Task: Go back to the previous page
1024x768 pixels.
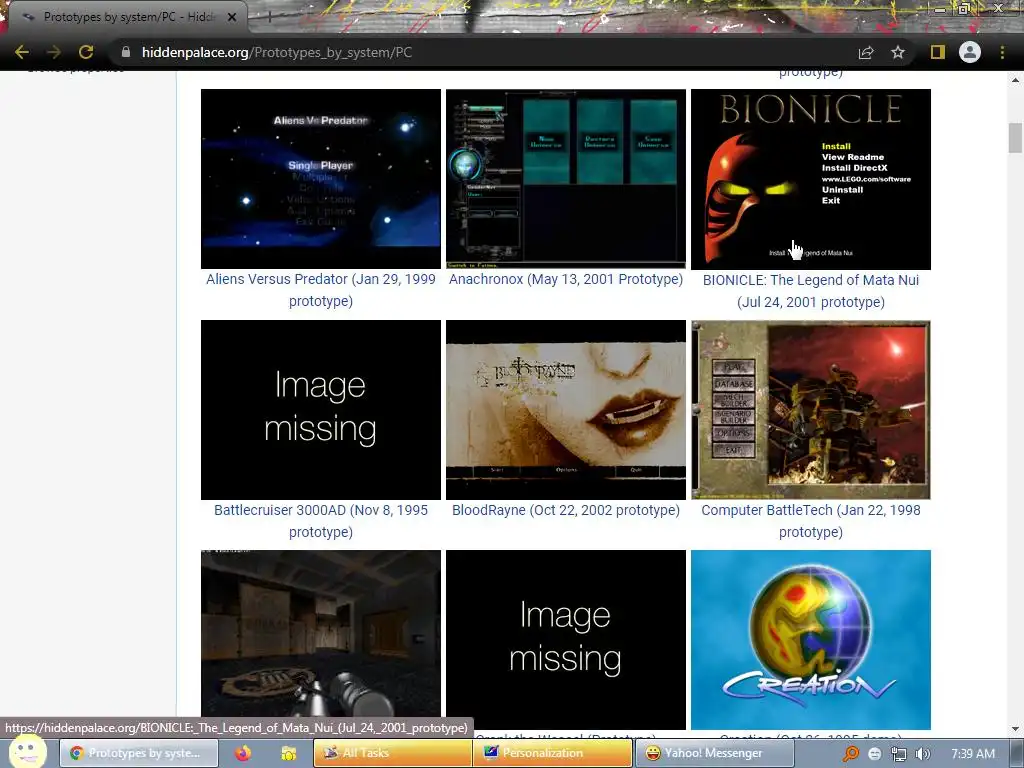Action: point(22,52)
